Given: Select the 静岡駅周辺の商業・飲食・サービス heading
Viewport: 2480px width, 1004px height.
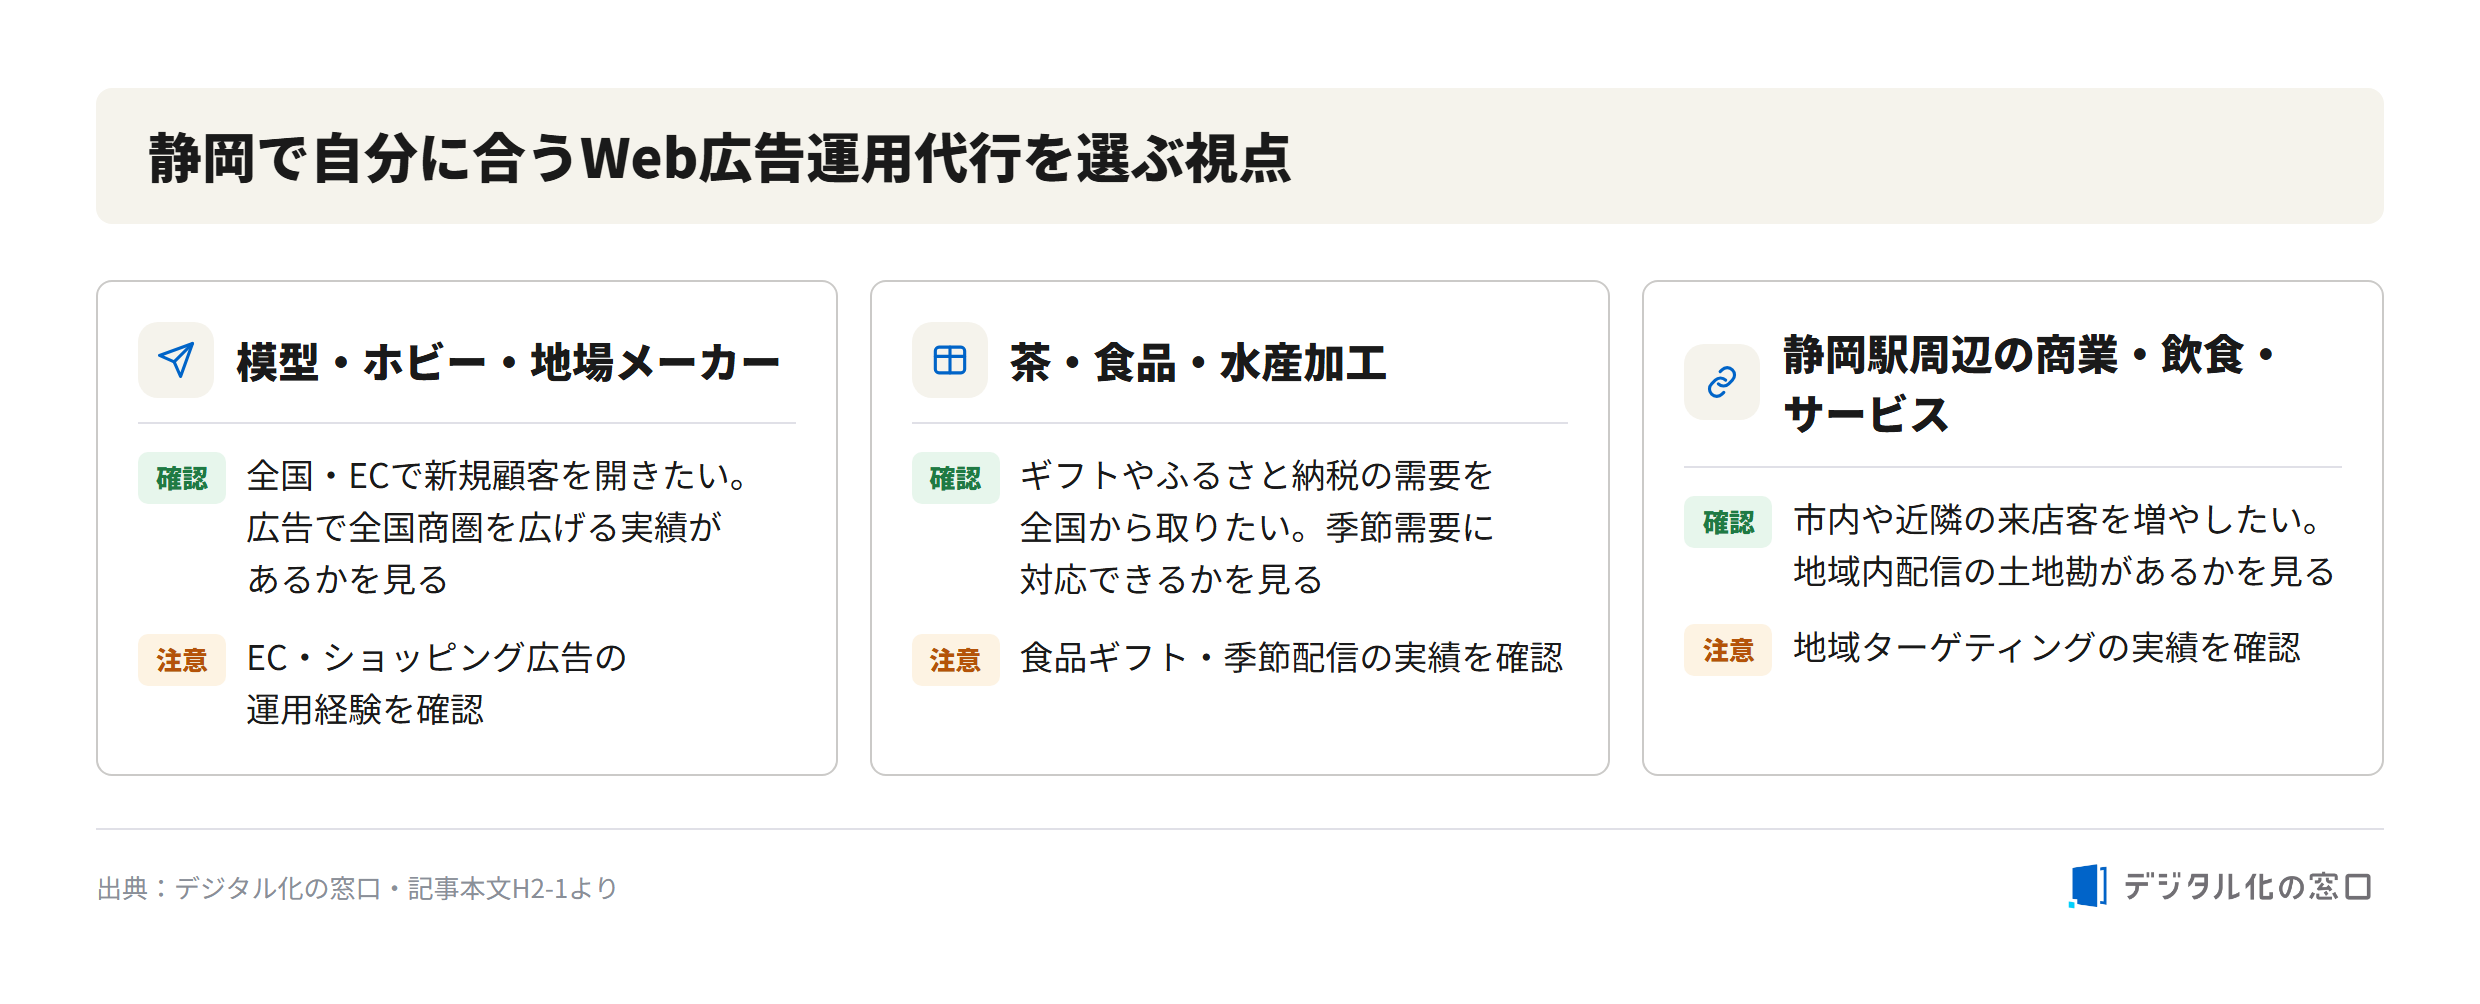Looking at the screenshot, I should click(x=2030, y=384).
